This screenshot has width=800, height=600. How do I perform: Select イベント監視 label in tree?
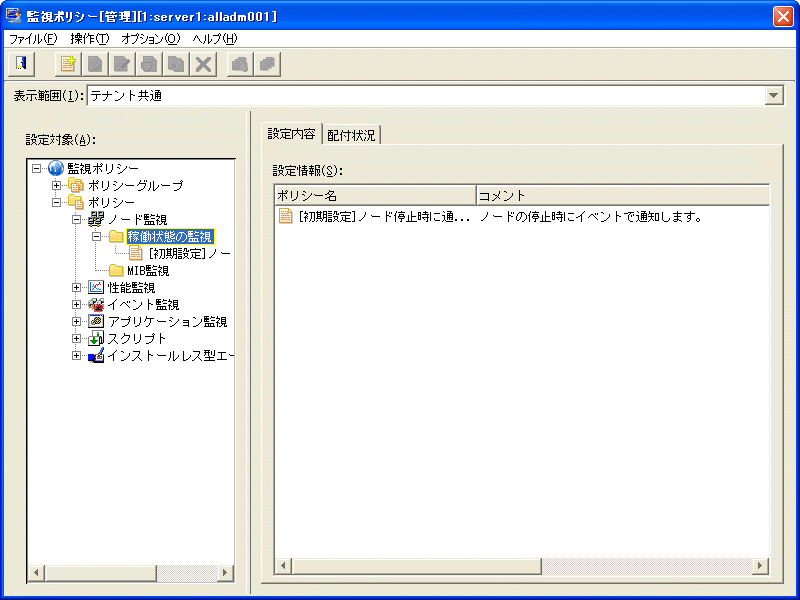pyautogui.click(x=143, y=305)
